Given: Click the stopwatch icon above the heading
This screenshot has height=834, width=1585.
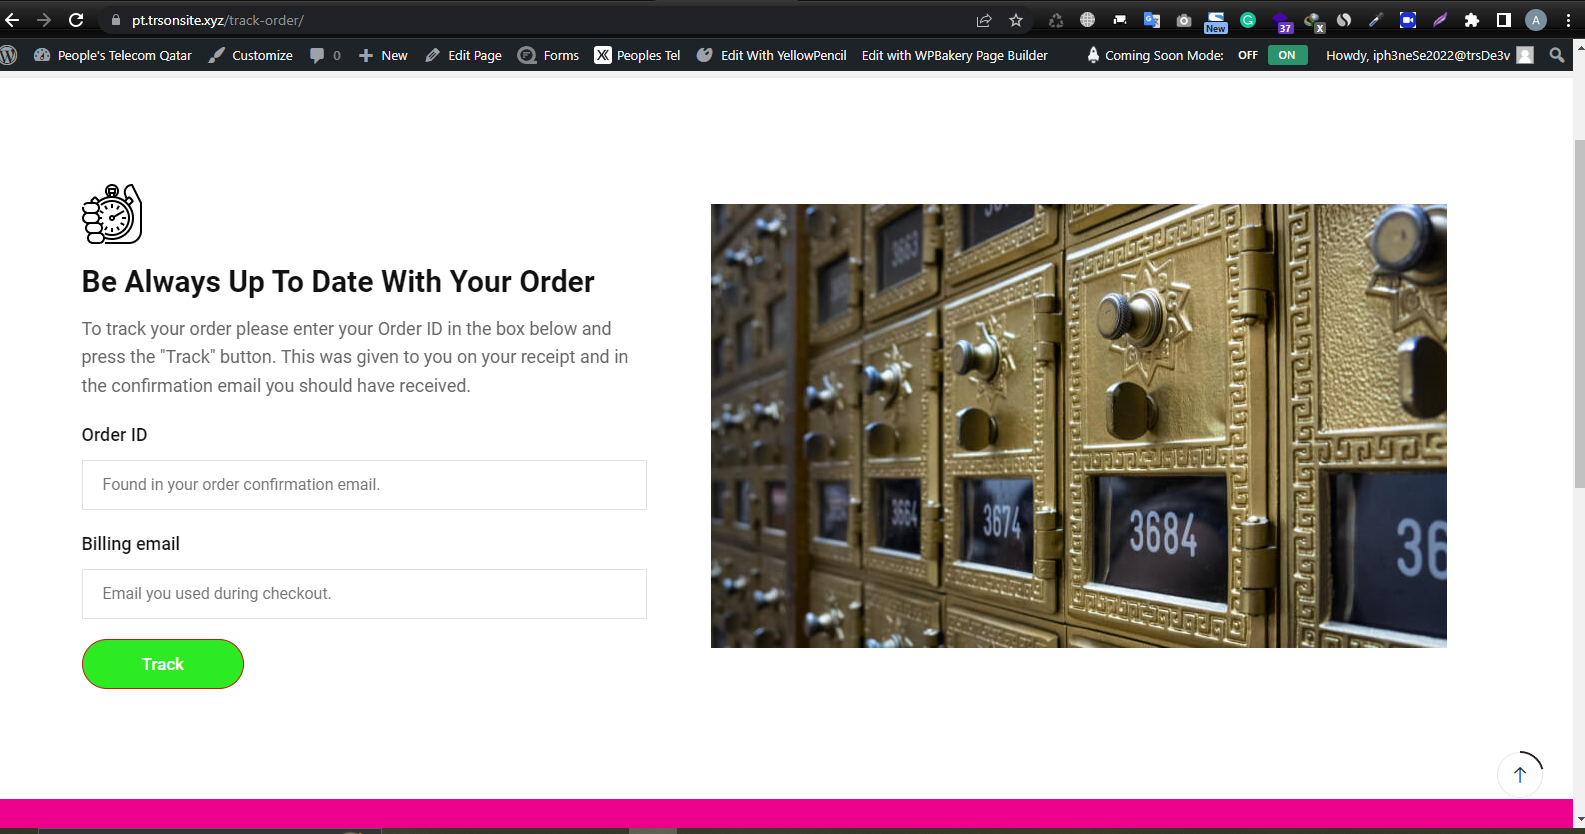Looking at the screenshot, I should [112, 214].
